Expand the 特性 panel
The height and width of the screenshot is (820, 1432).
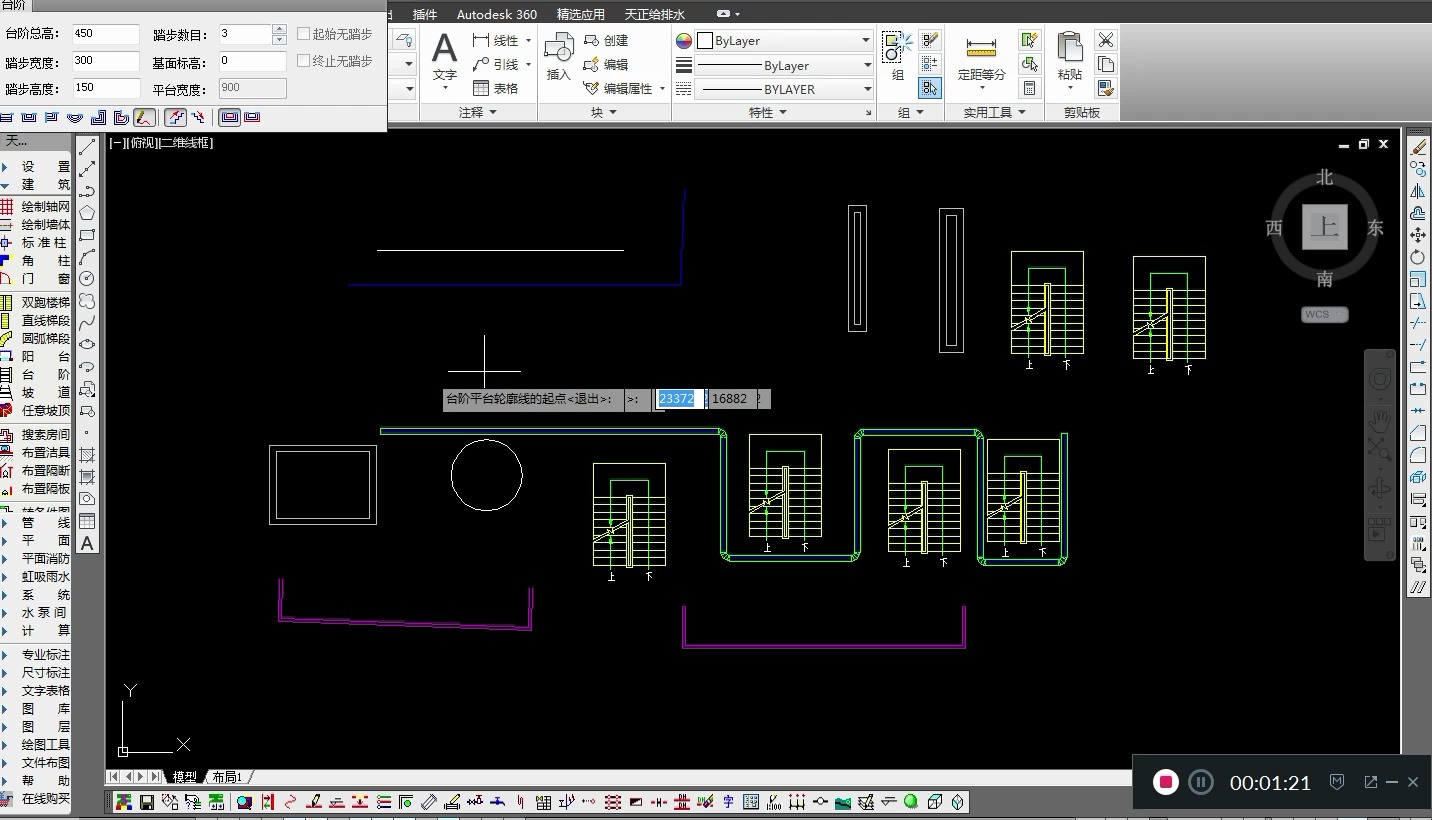click(x=767, y=112)
